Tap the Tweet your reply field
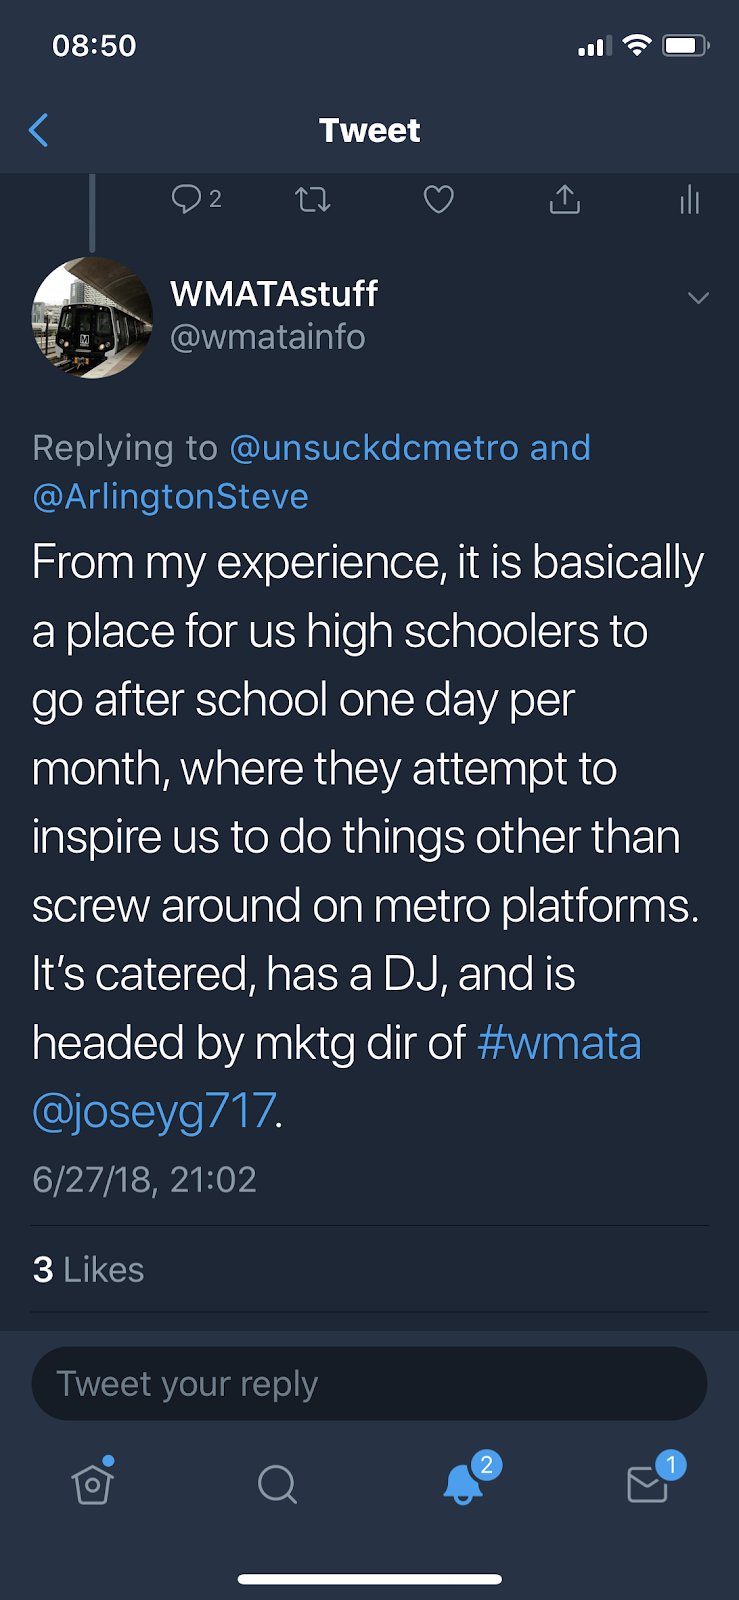Viewport: 739px width, 1600px height. coord(369,1384)
